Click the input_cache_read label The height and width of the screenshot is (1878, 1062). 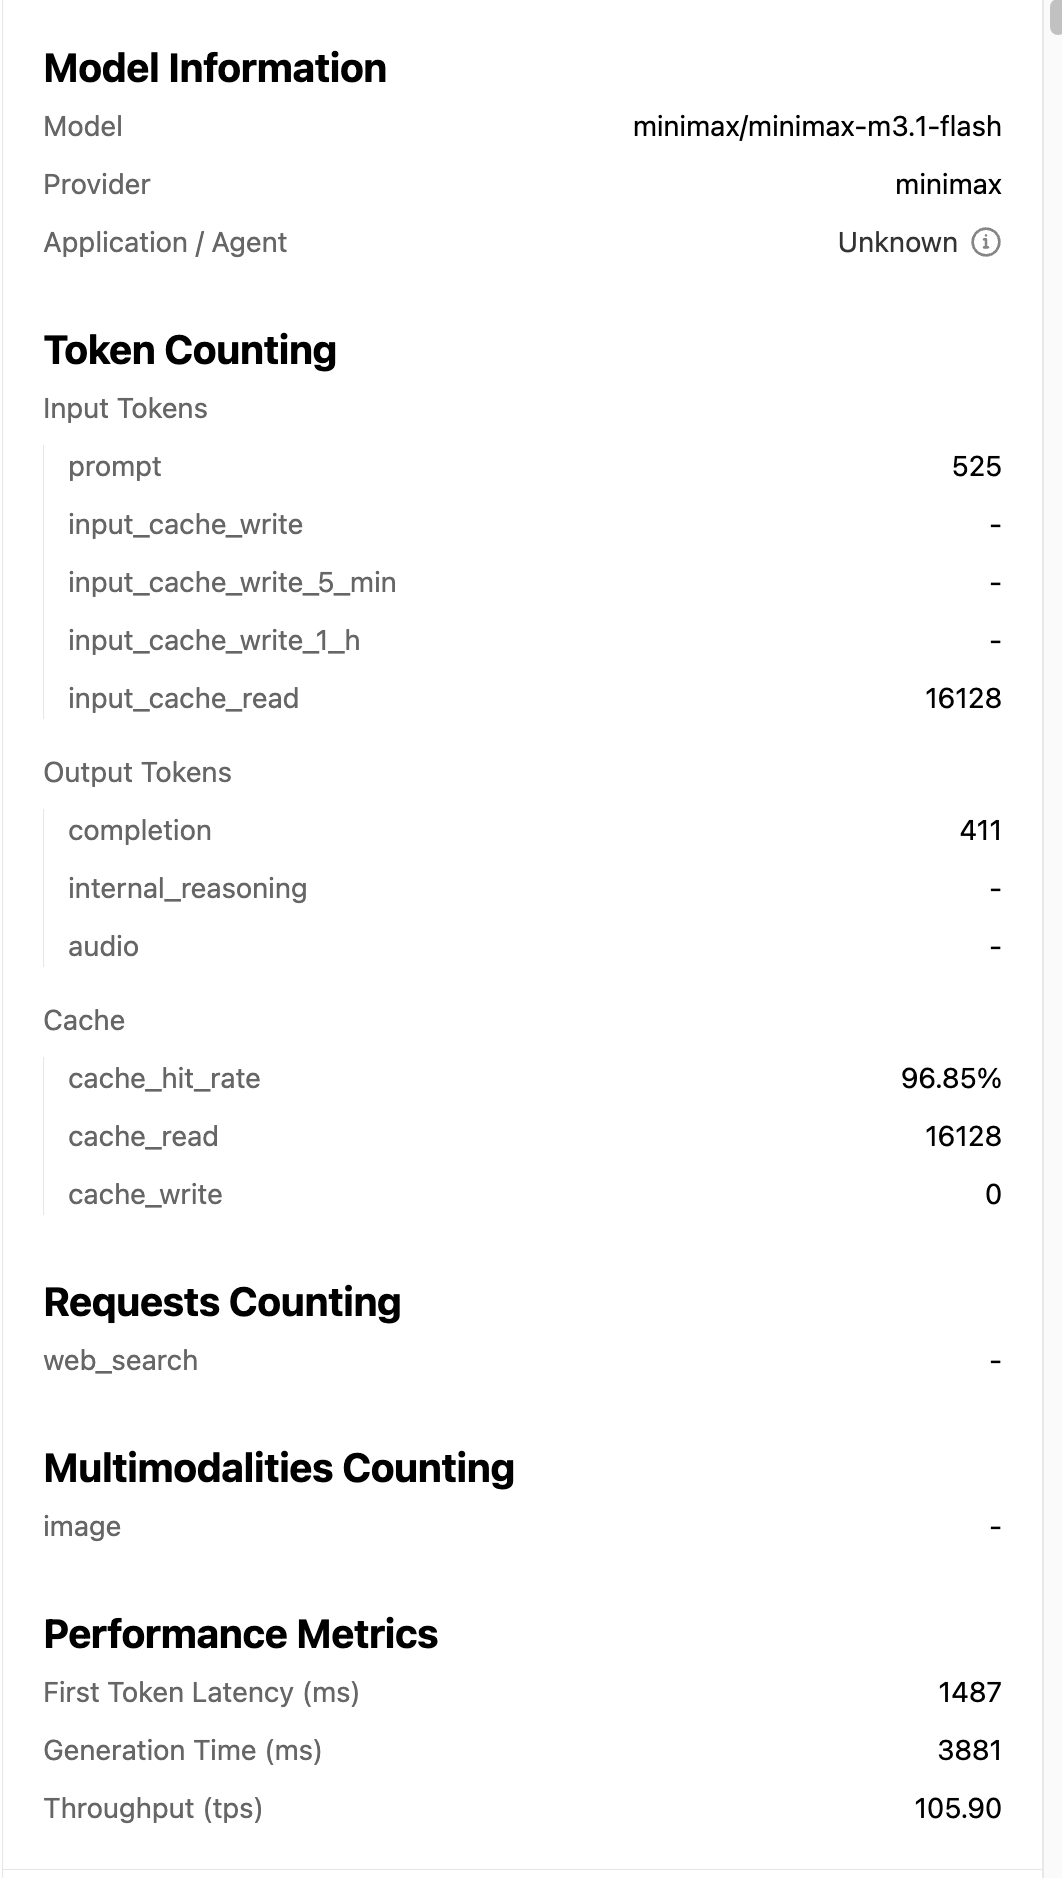pyautogui.click(x=183, y=699)
